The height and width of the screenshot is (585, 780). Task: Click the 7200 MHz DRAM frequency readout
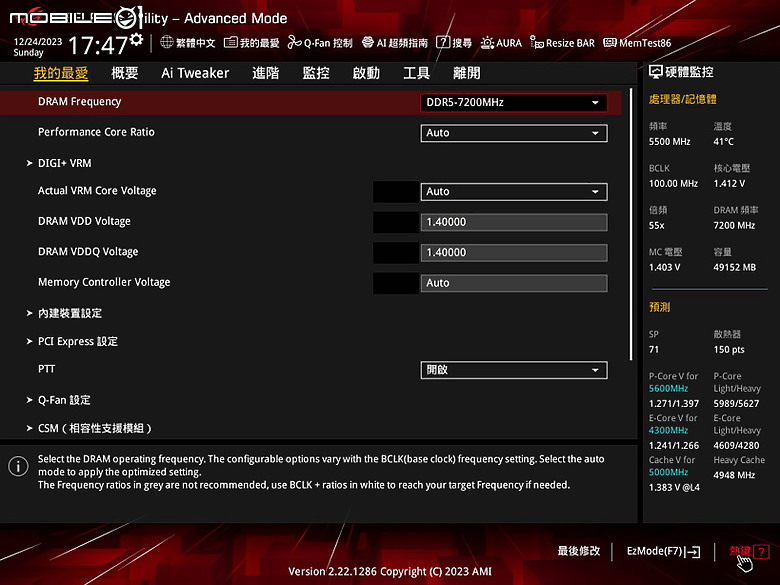click(734, 225)
